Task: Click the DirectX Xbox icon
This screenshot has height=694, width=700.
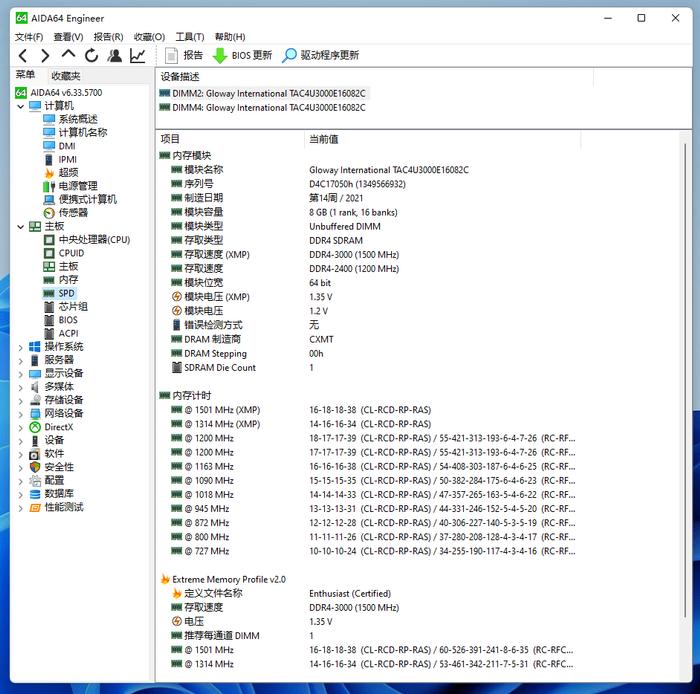Action: (x=34, y=427)
